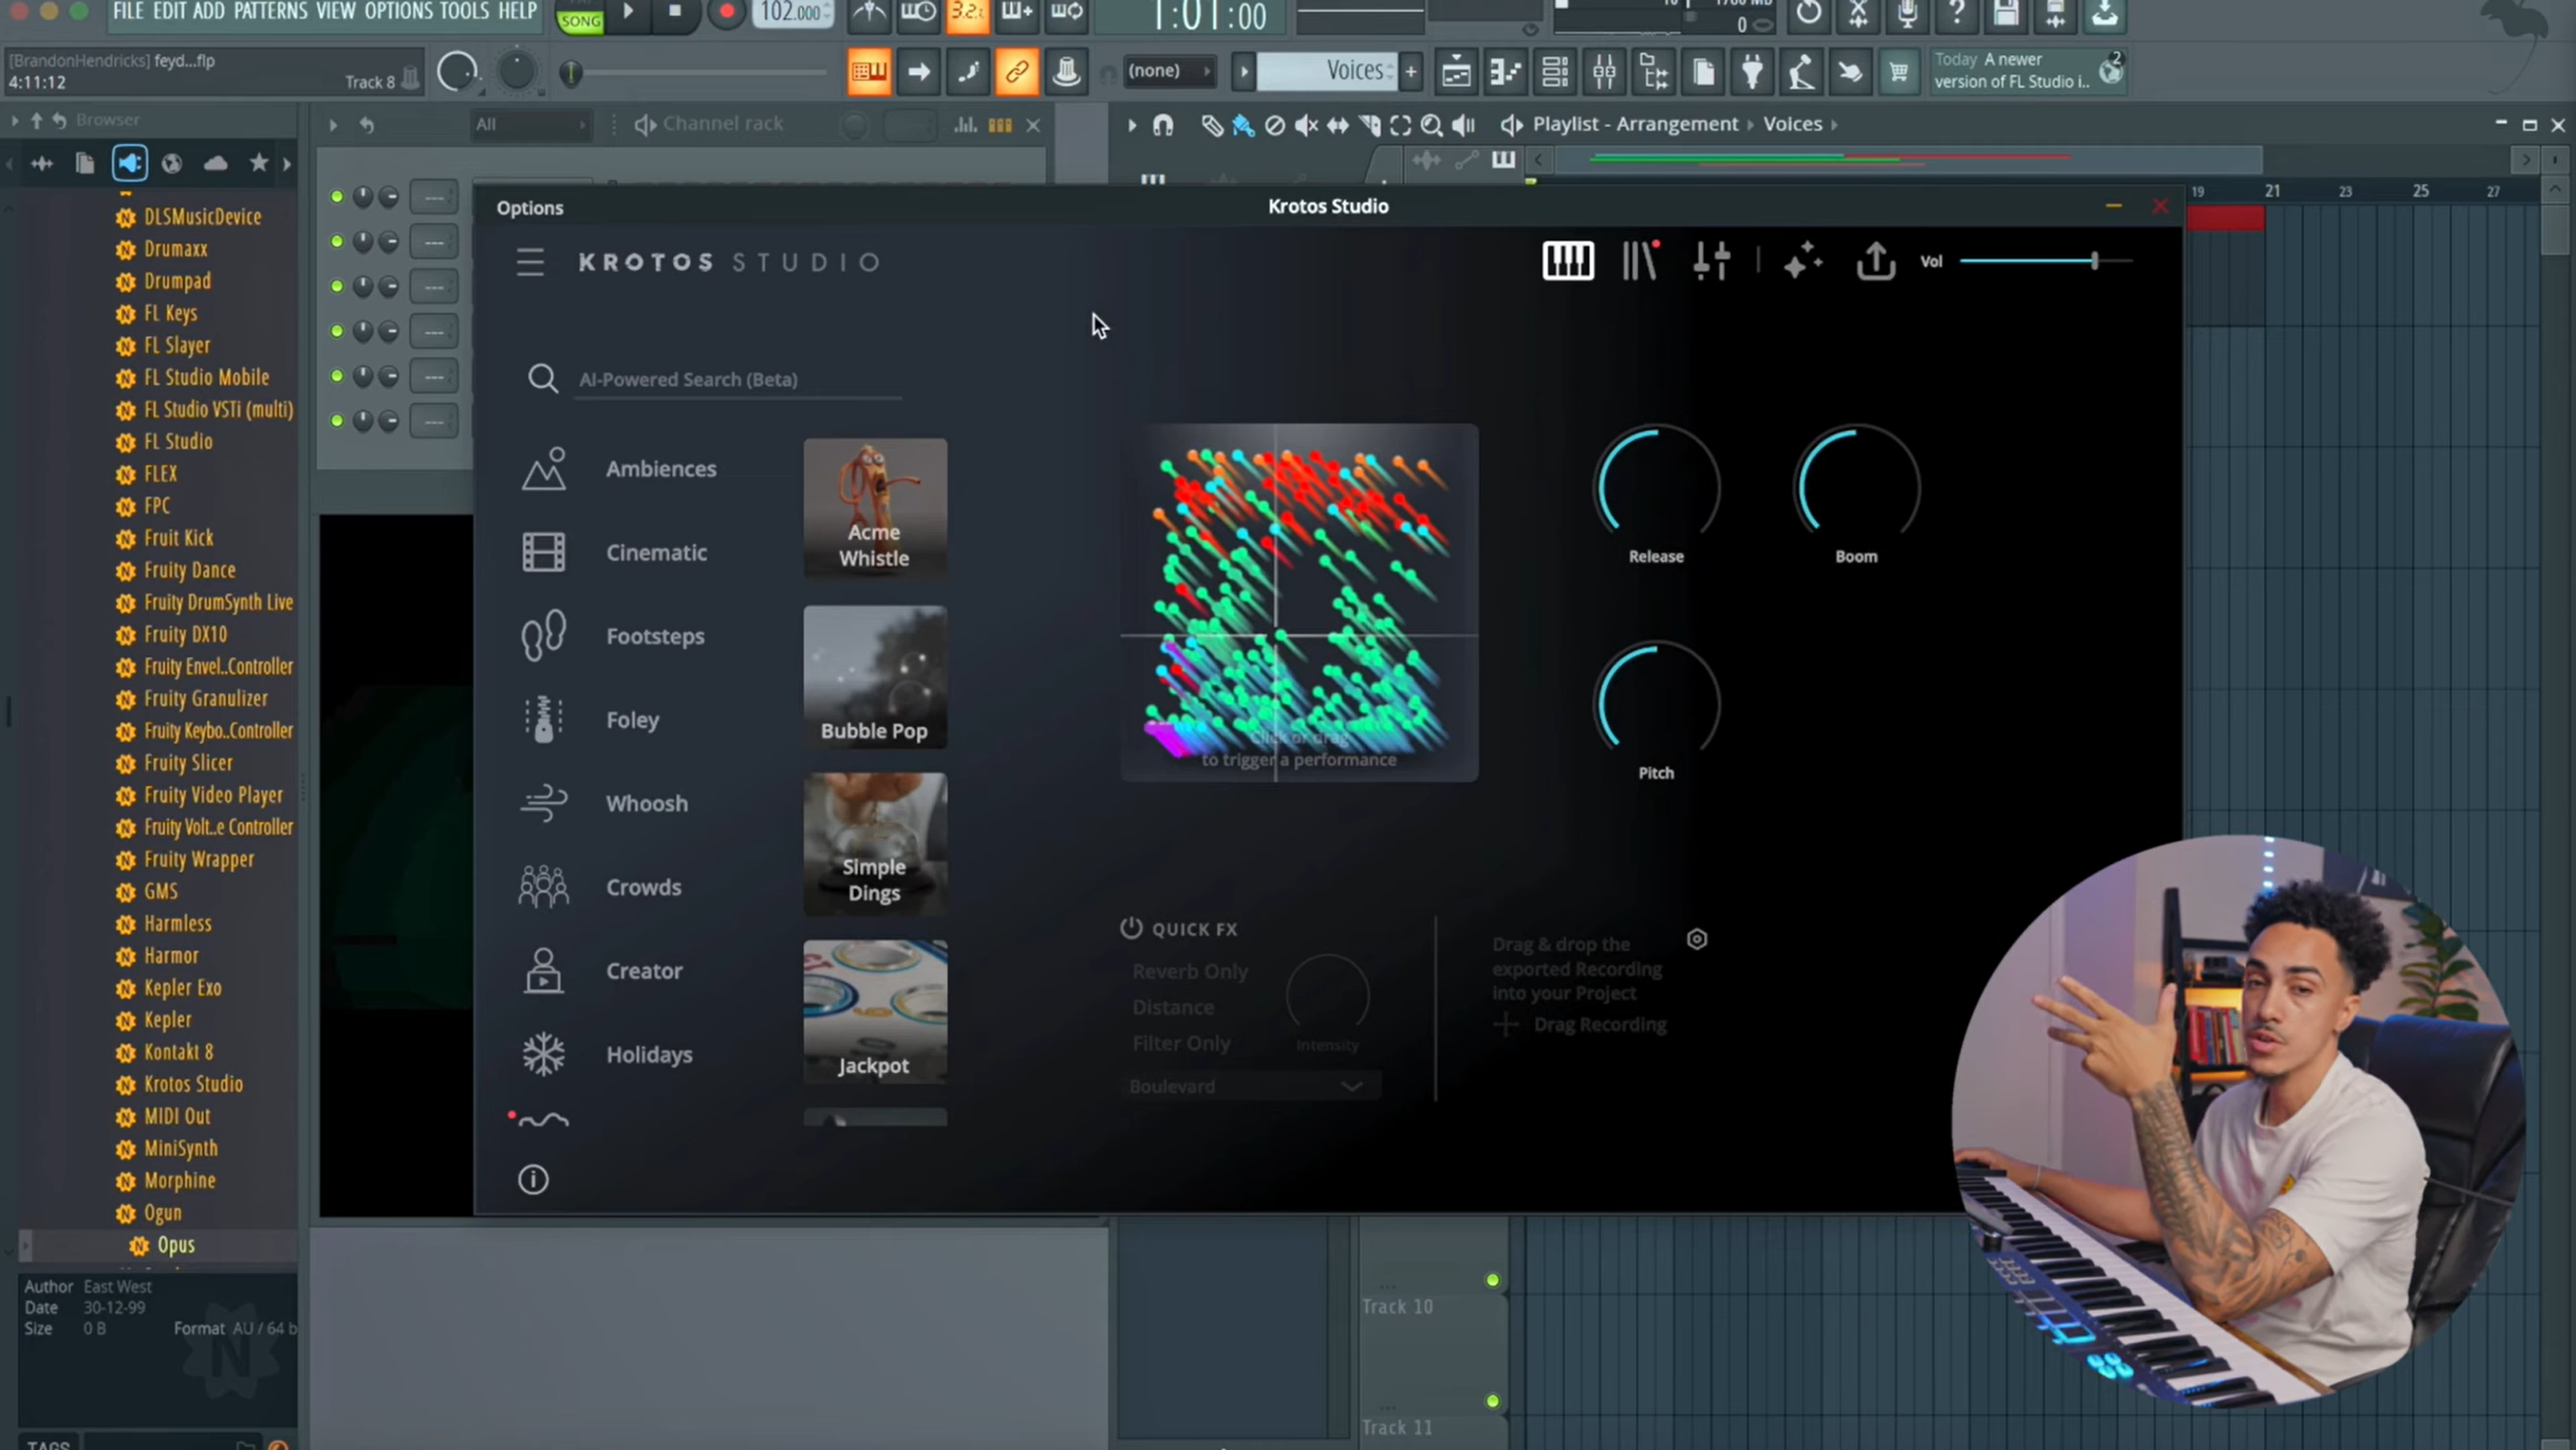Open the Options menu of plugin window

click(530, 207)
